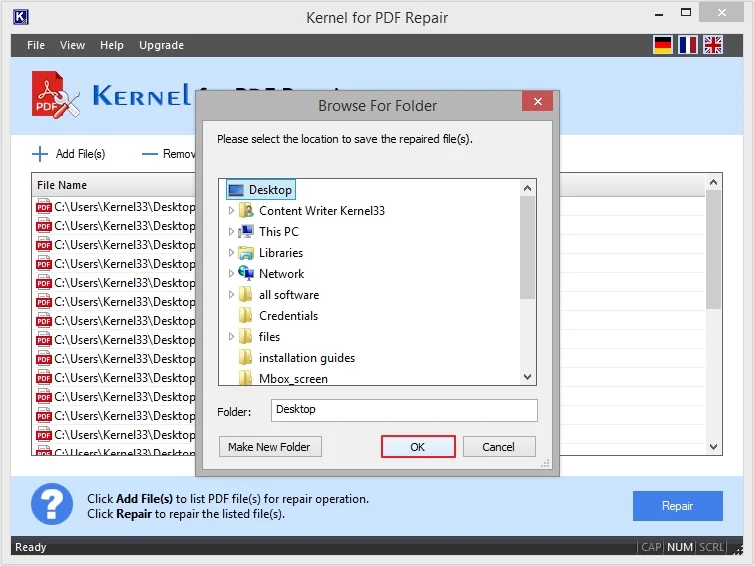Click the minus icon beside Remove

150,154
